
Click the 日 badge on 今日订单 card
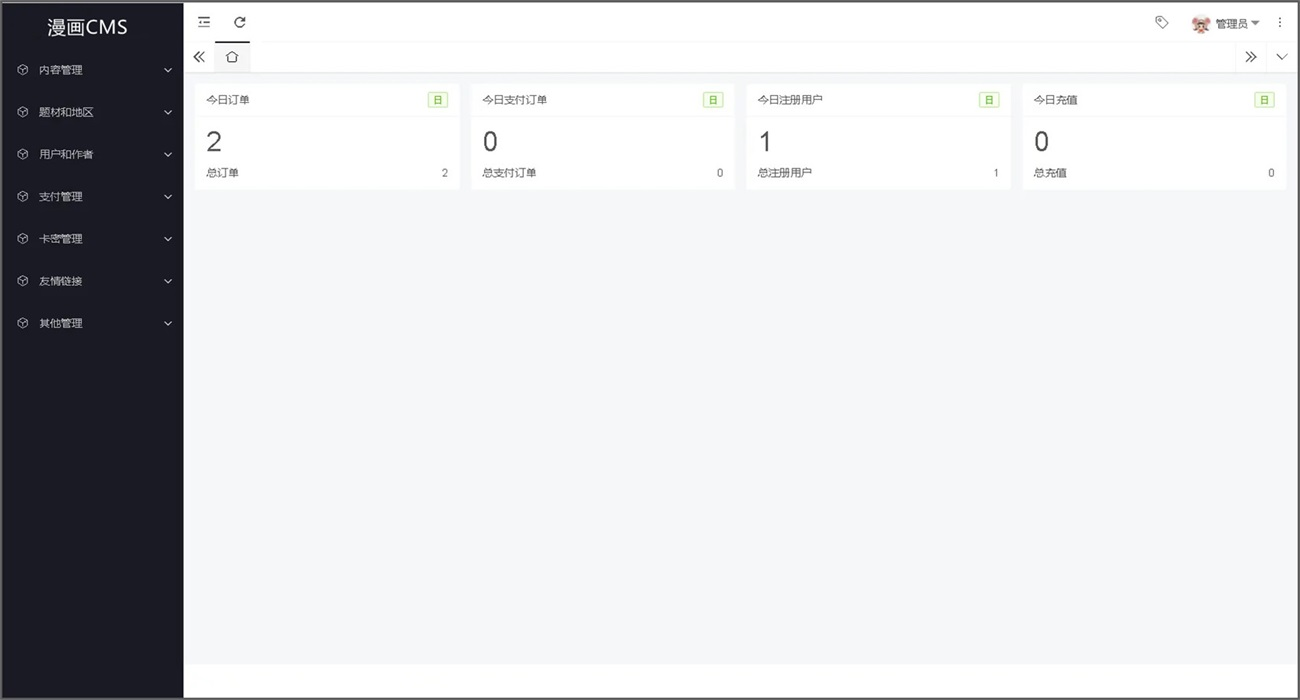[x=438, y=100]
